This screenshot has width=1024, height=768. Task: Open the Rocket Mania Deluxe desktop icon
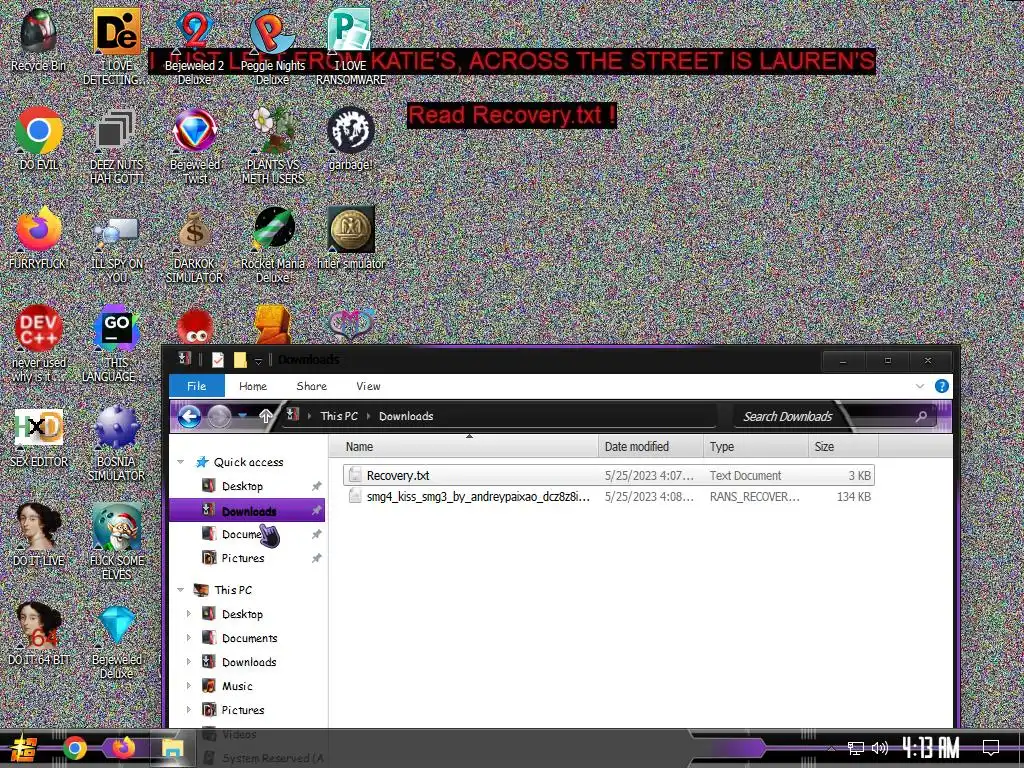[273, 244]
